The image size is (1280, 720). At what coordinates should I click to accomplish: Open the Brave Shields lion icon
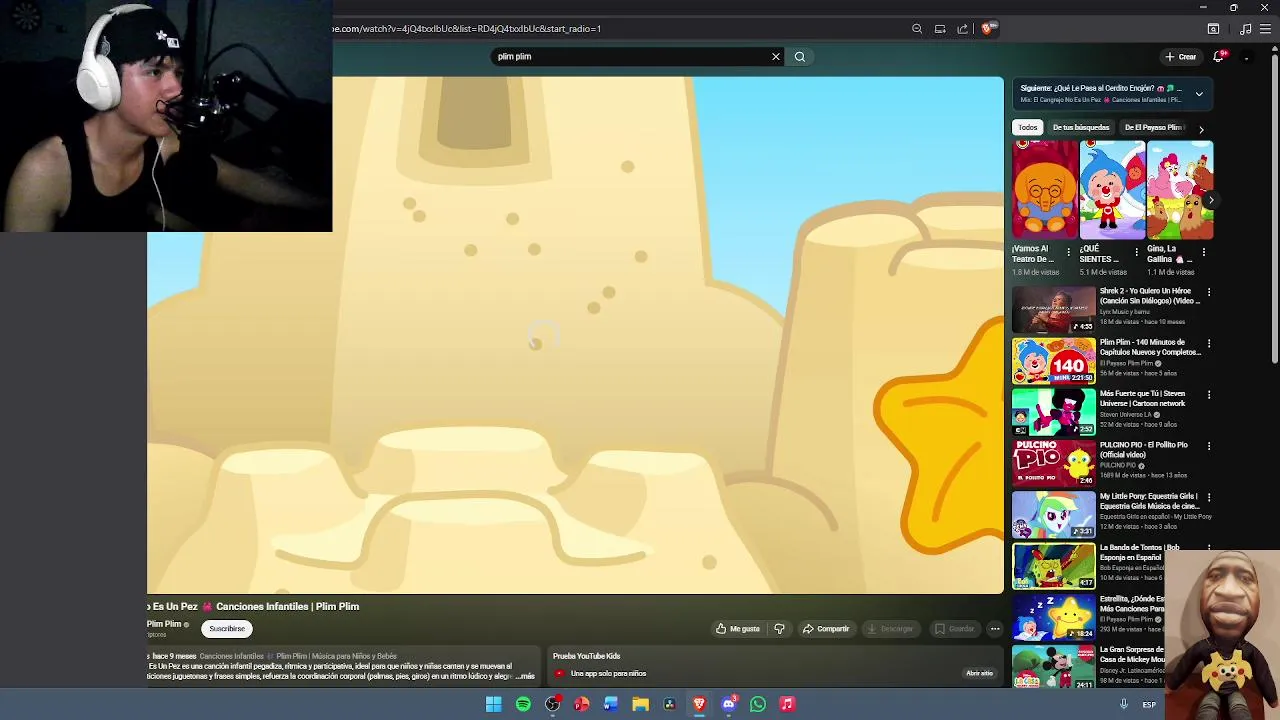pos(987,29)
